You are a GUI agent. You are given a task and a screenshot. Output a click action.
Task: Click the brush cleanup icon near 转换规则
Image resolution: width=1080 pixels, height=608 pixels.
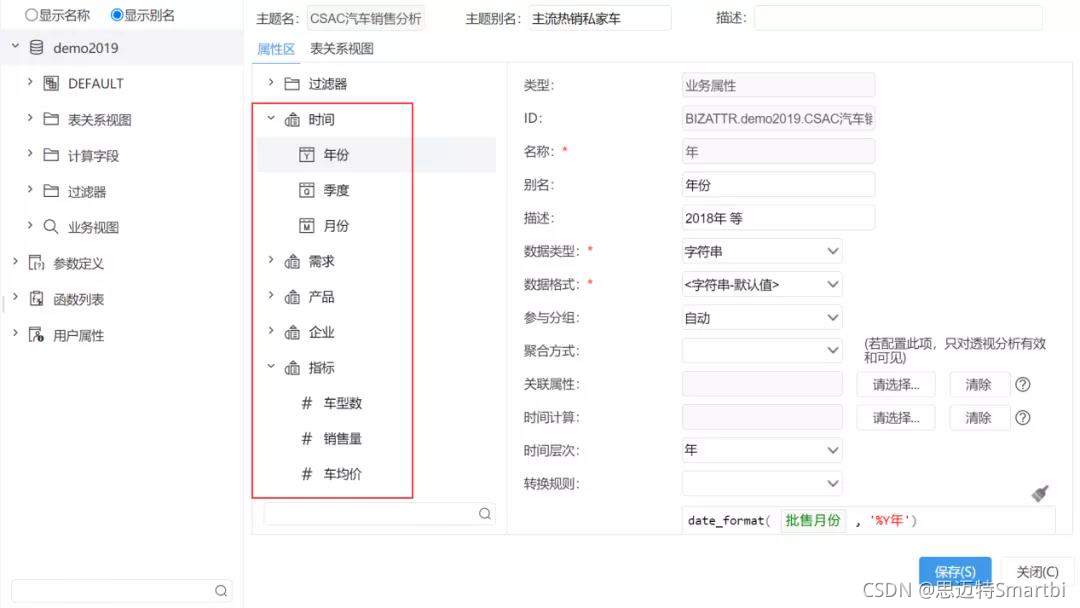click(x=1040, y=492)
